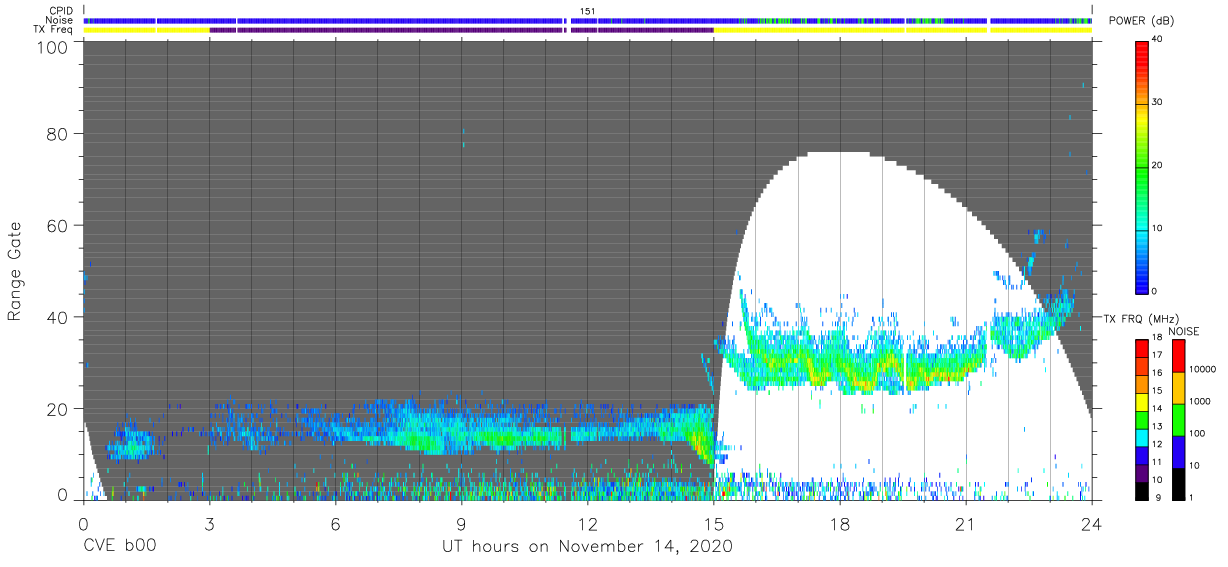Click the NOISE legend title
This screenshot has width=1228, height=567.
tap(1184, 331)
